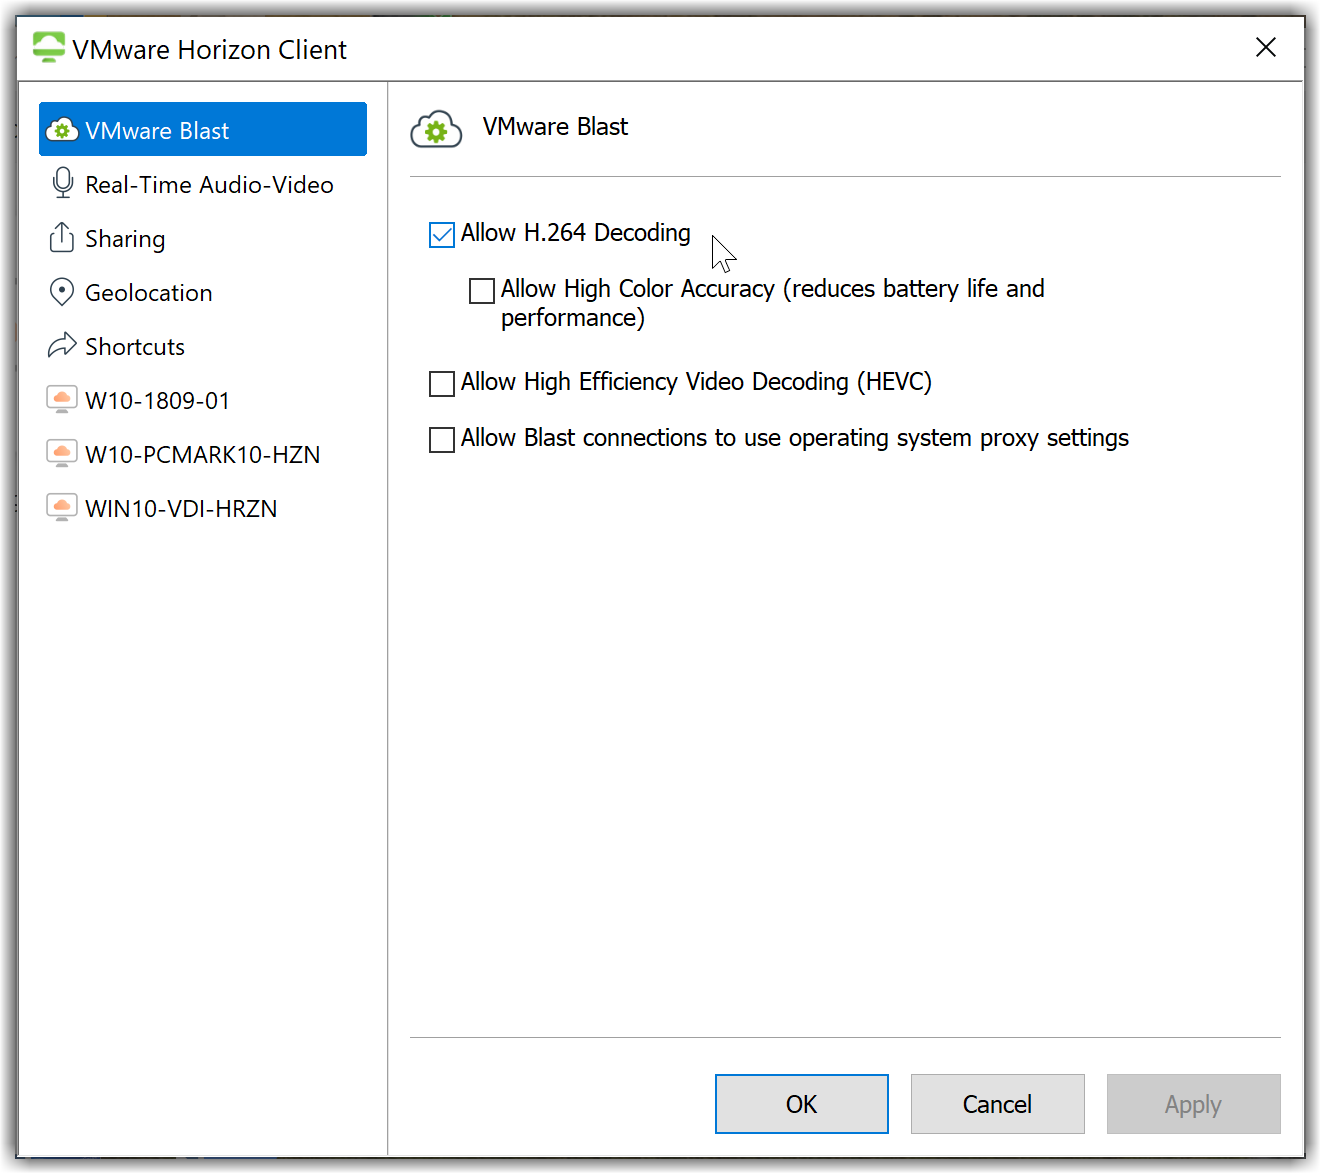The height and width of the screenshot is (1174, 1321).
Task: Switch to the Geolocation settings section
Action: [149, 293]
